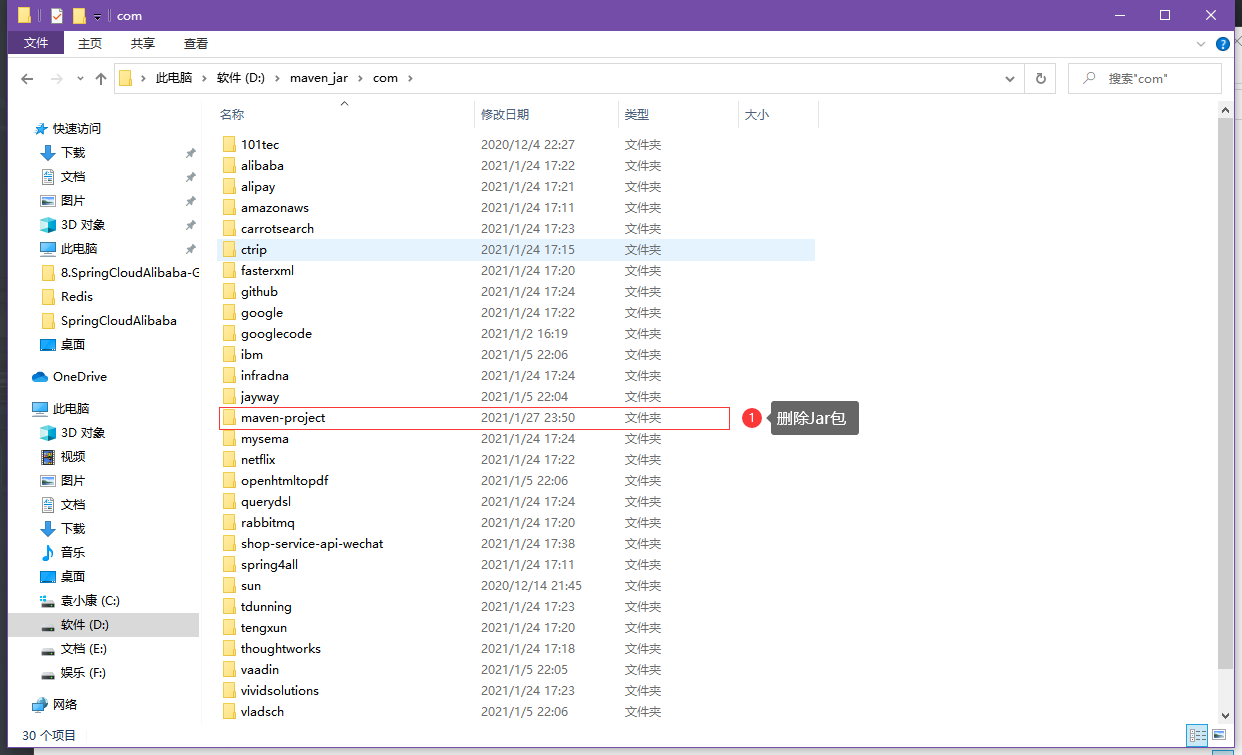Expand the ribbon with the chevron

click(x=1201, y=44)
